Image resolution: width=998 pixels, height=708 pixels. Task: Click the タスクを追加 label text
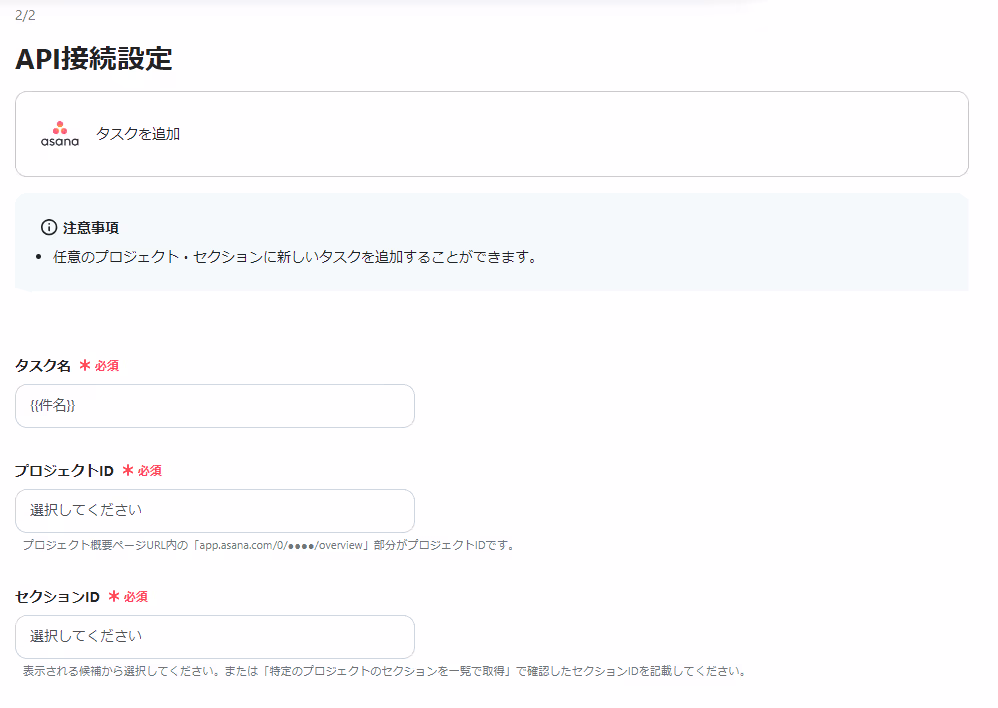click(x=138, y=134)
